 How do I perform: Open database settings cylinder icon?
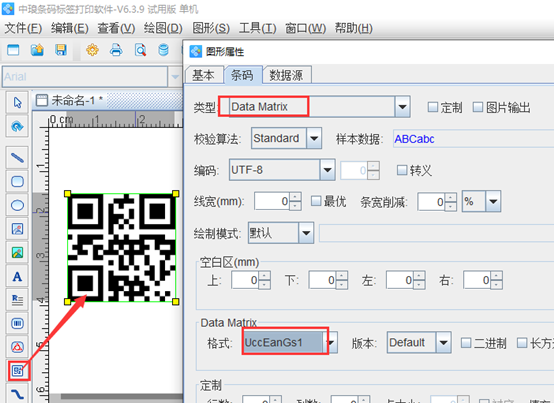coord(163,50)
